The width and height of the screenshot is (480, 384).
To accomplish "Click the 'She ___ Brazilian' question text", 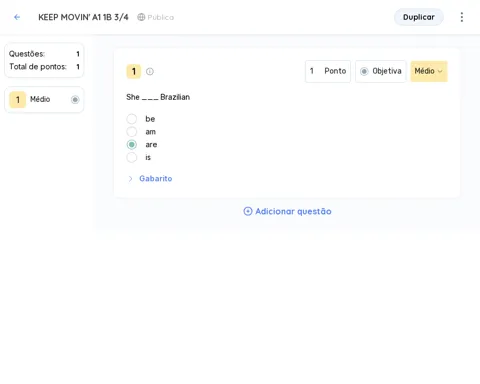I will [x=158, y=97].
